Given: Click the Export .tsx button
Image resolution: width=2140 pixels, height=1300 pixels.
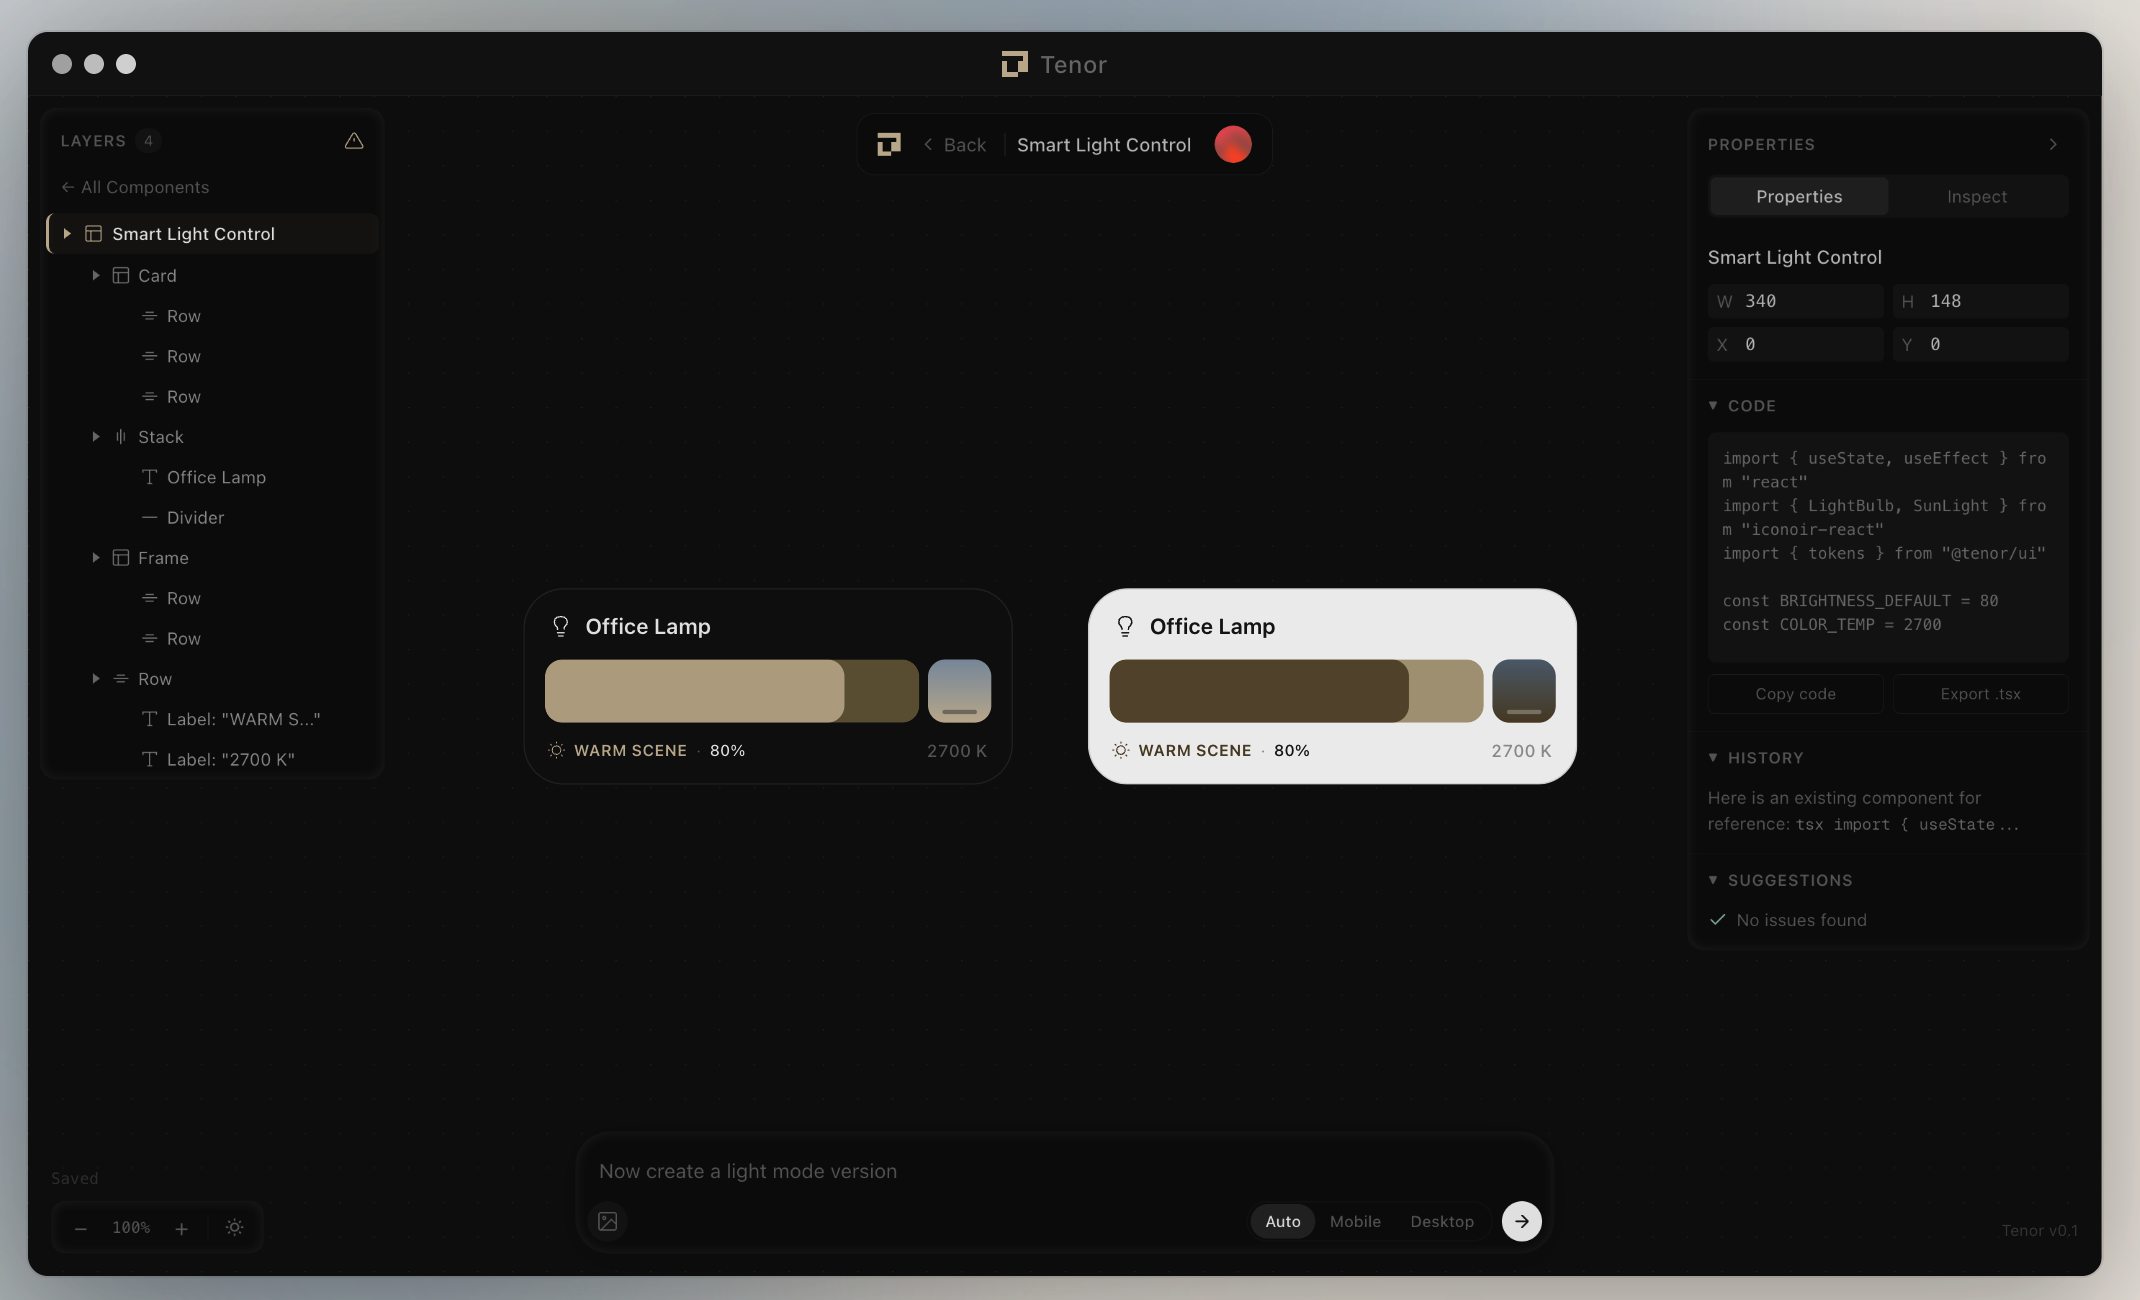Looking at the screenshot, I should click(x=1980, y=694).
